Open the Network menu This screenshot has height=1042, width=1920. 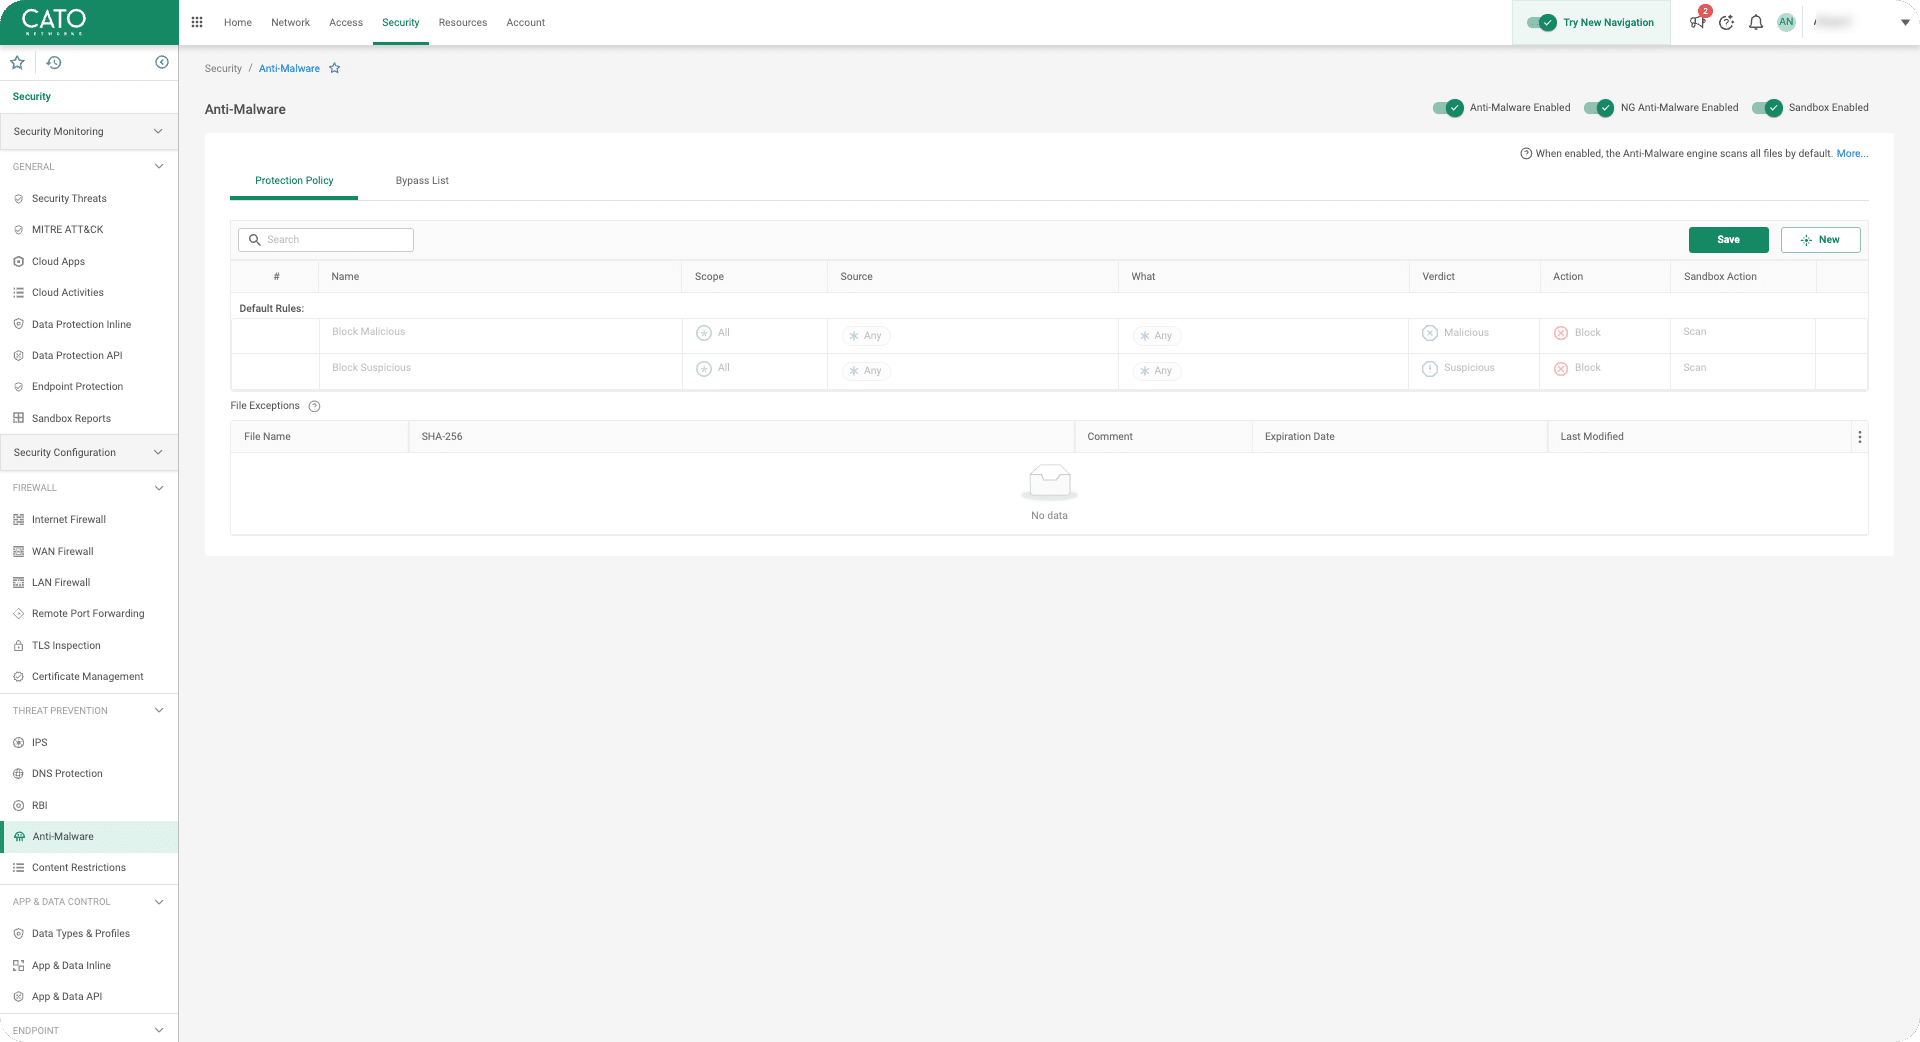(x=290, y=22)
